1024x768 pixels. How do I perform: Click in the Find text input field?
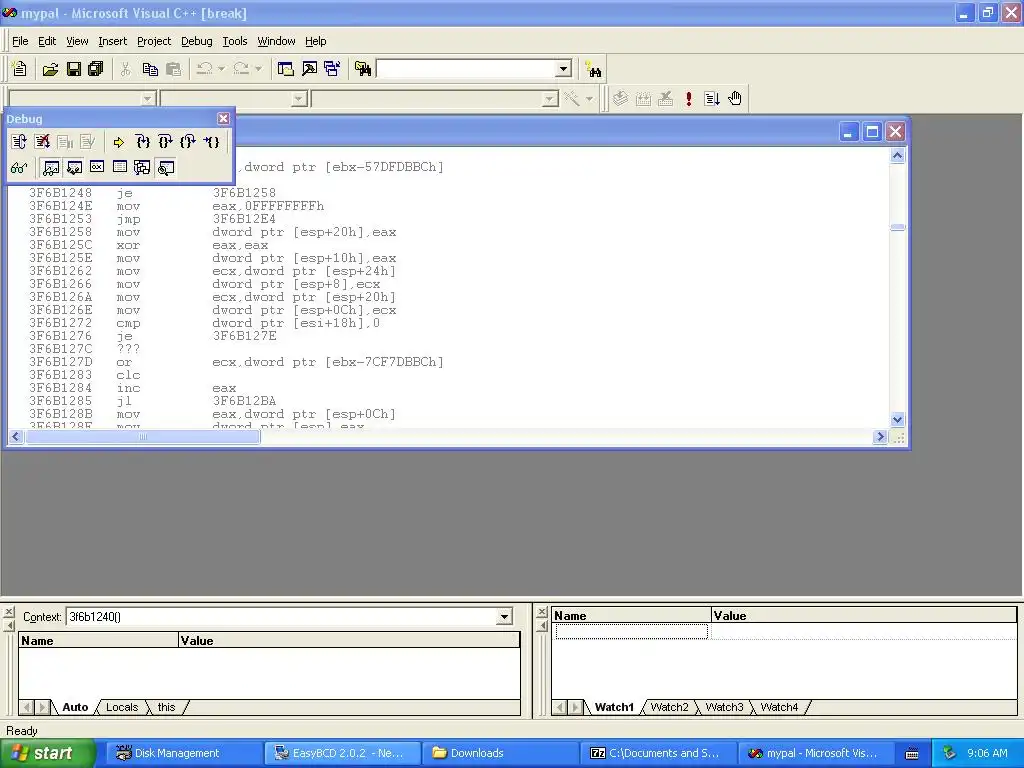[466, 69]
